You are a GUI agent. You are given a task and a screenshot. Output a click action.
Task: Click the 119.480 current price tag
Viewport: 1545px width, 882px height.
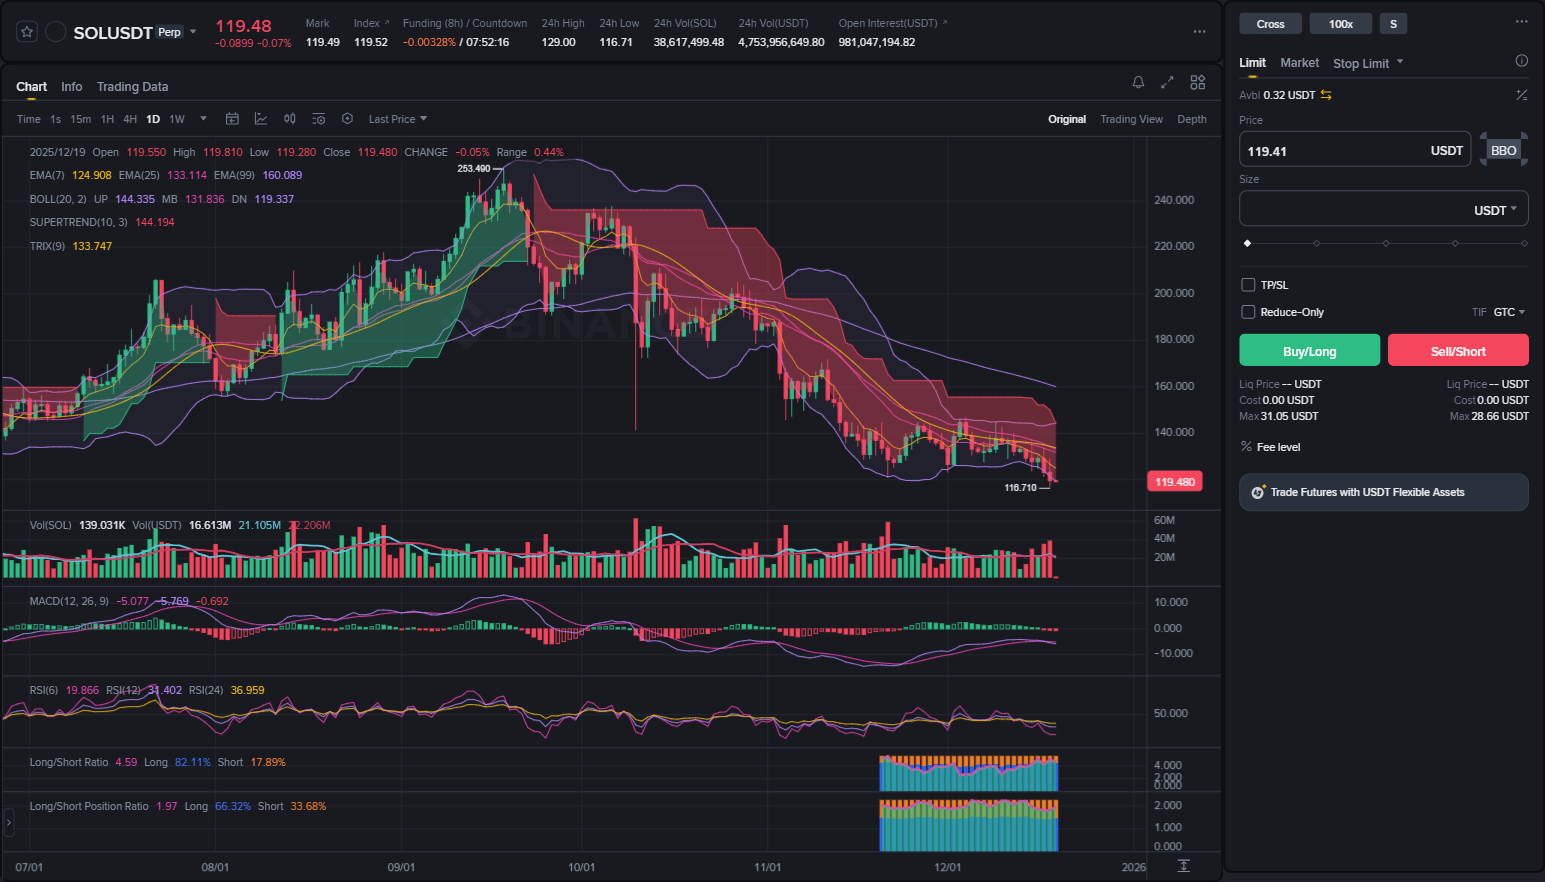(x=1175, y=482)
